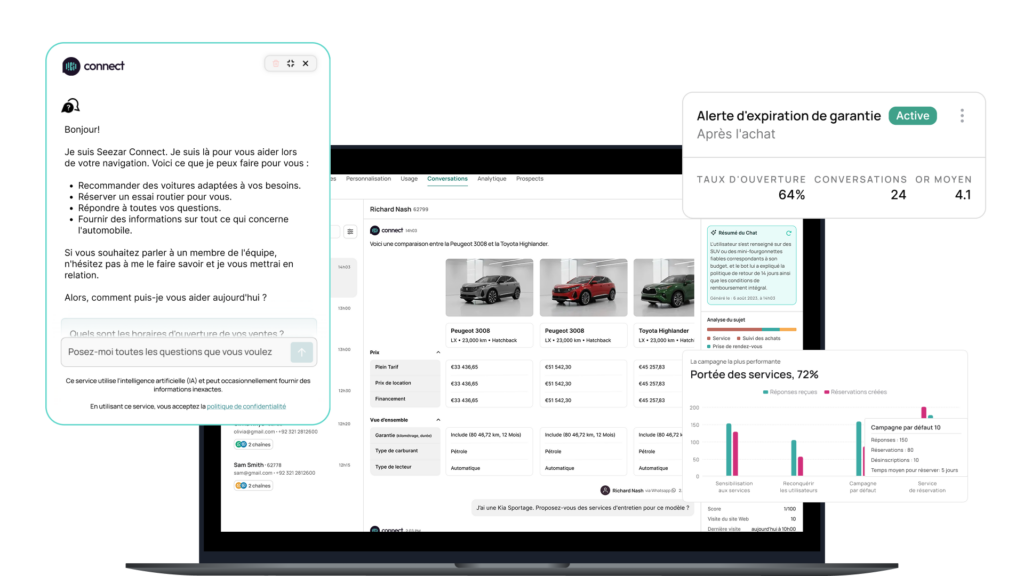Click the chatbot avatar icon above Bonjour
The height and width of the screenshot is (576, 1024).
[70, 107]
